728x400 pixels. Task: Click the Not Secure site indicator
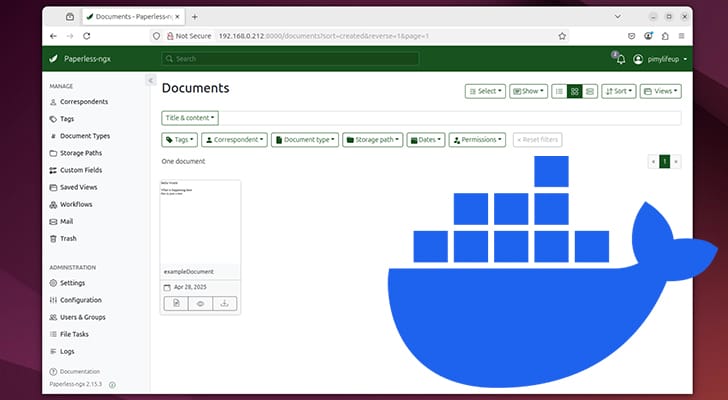(189, 36)
